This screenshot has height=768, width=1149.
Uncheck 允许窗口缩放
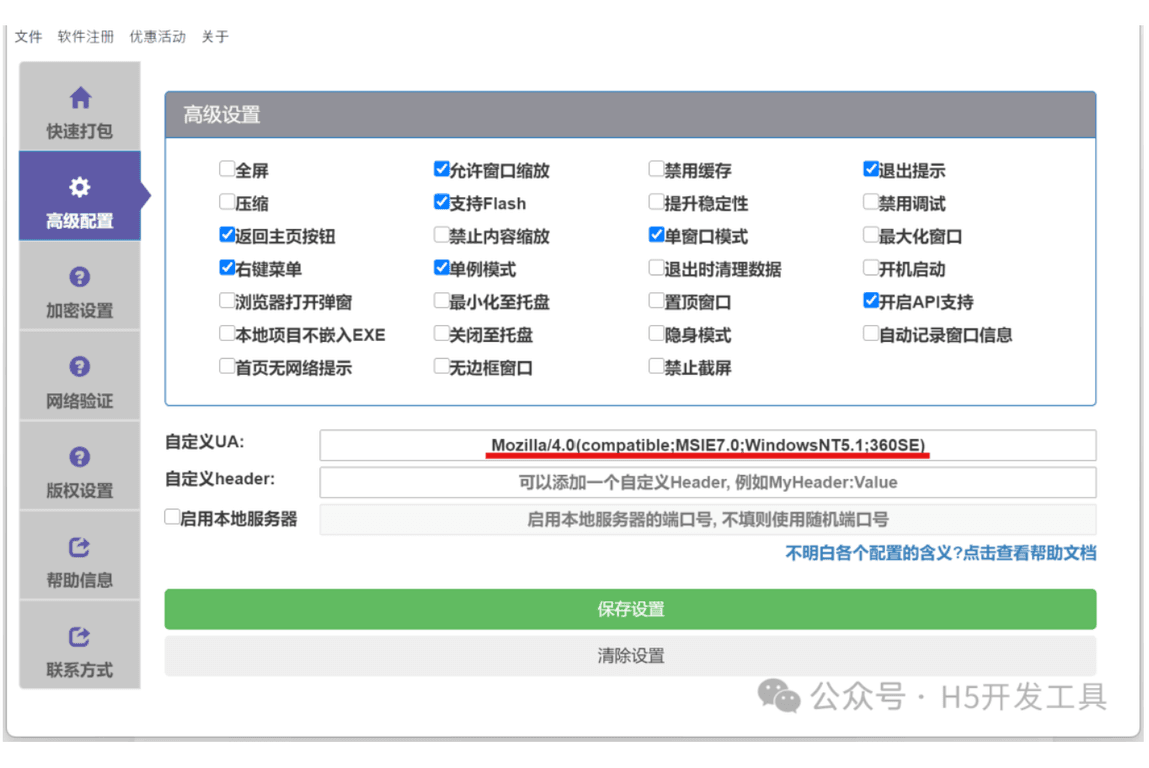441,169
